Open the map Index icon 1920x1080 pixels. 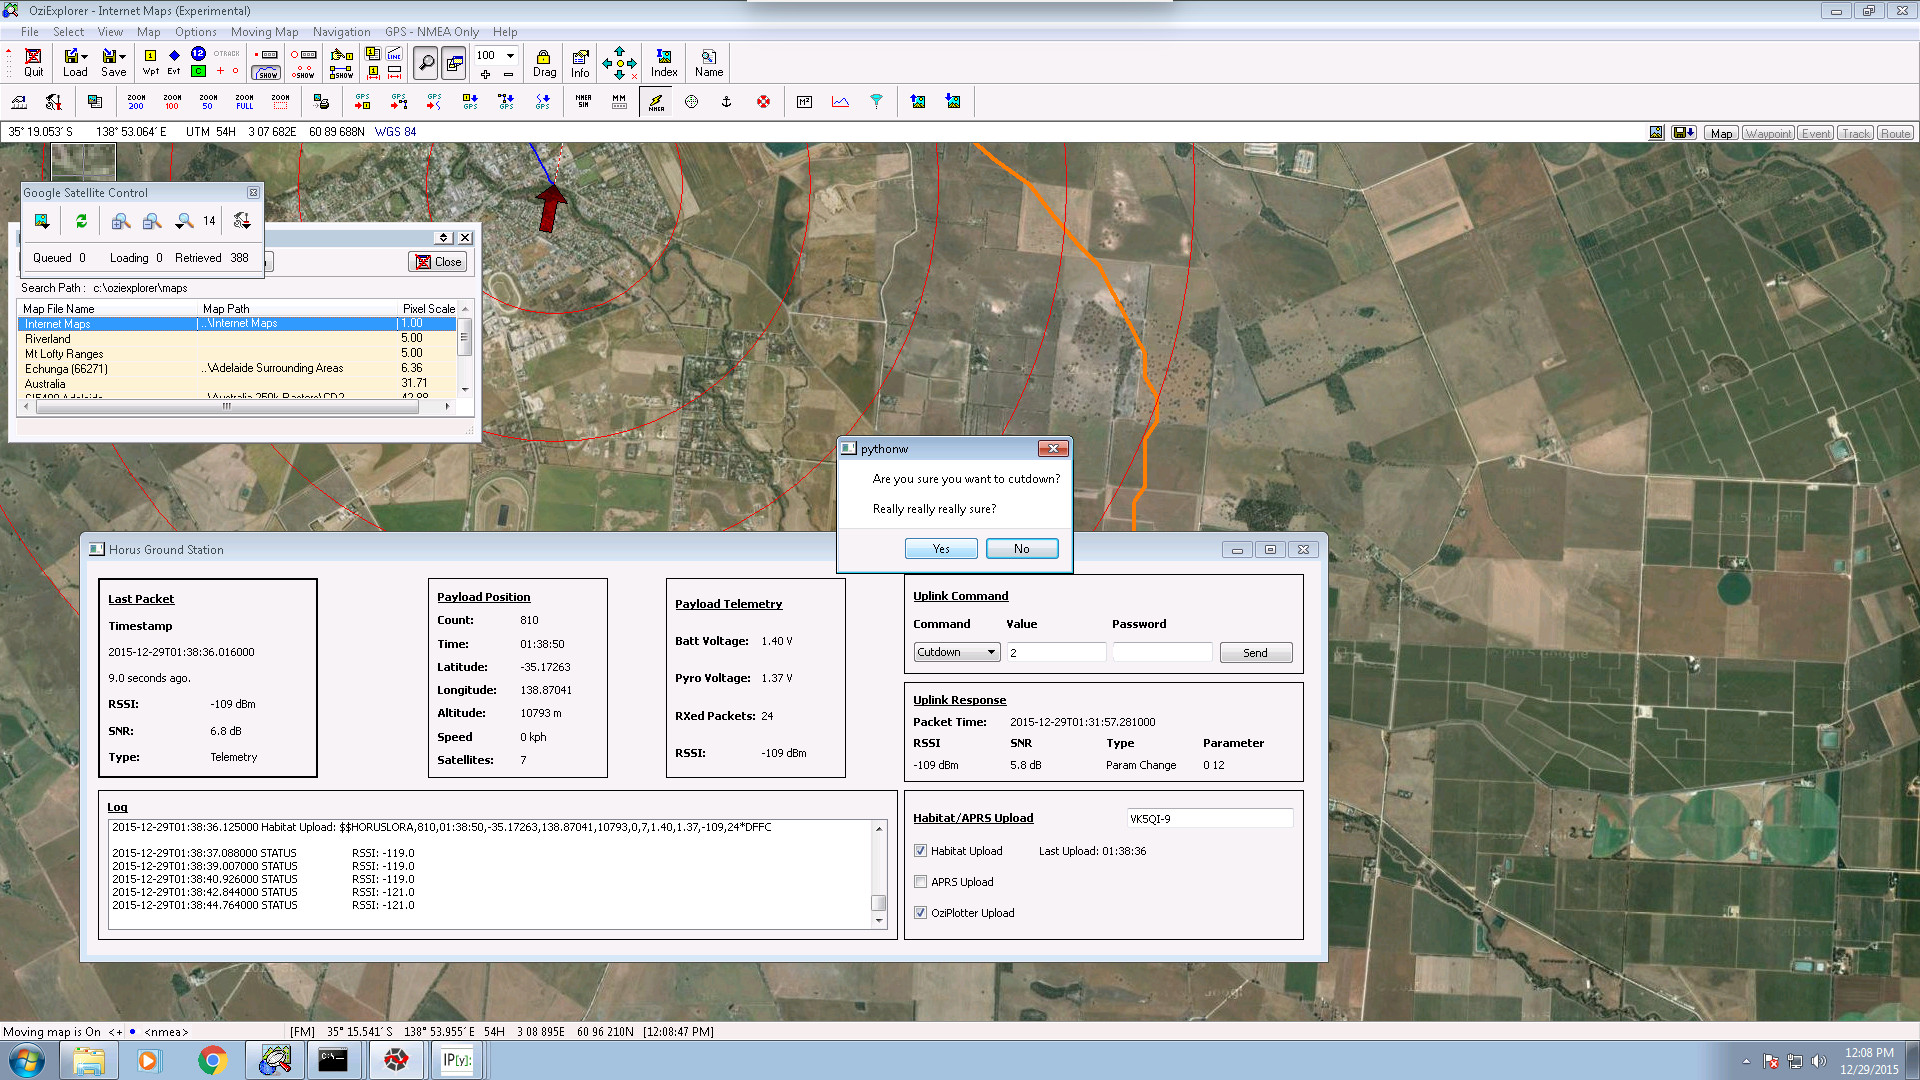(x=664, y=62)
